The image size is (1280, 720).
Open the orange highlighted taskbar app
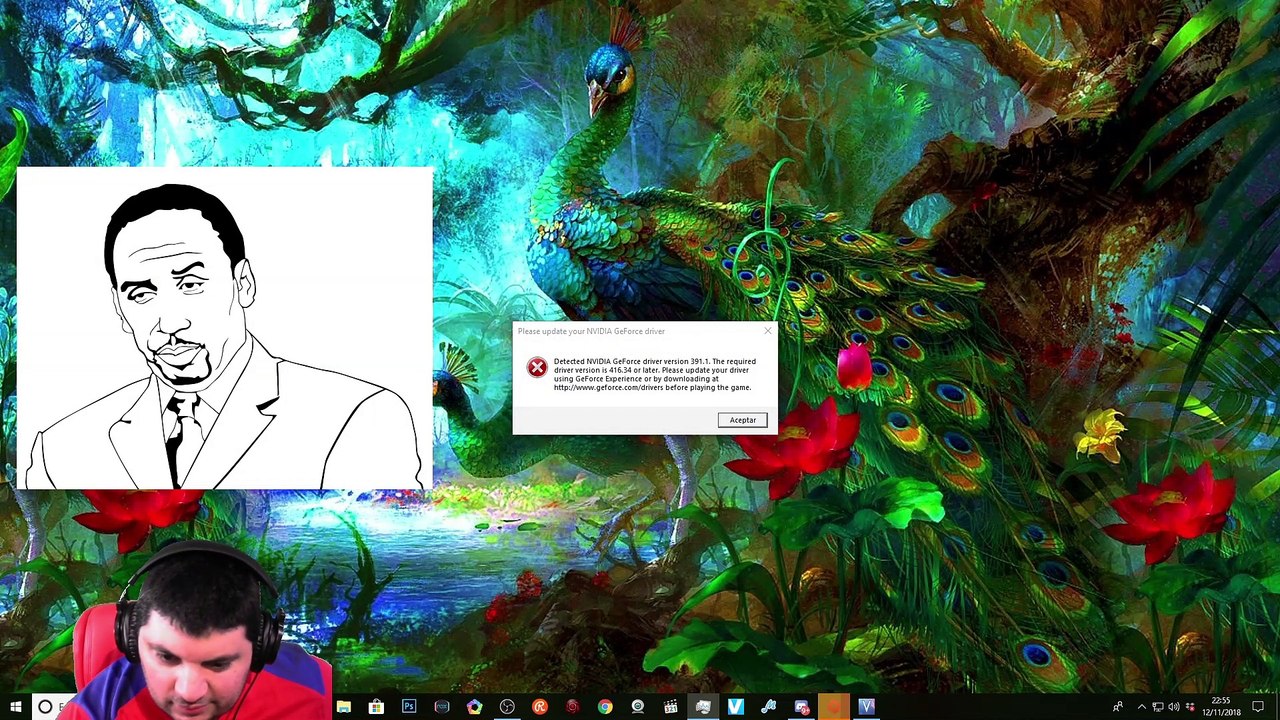pos(834,707)
